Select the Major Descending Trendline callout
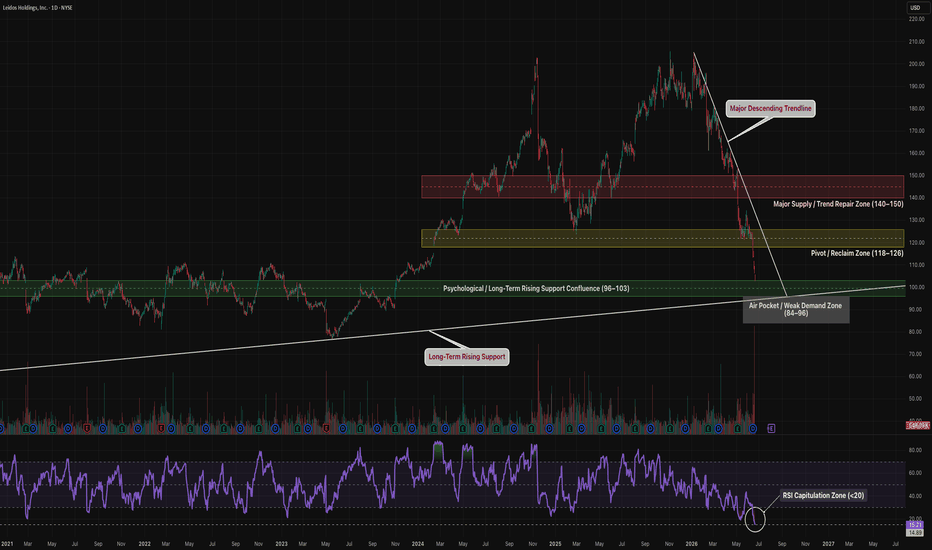 click(x=770, y=108)
